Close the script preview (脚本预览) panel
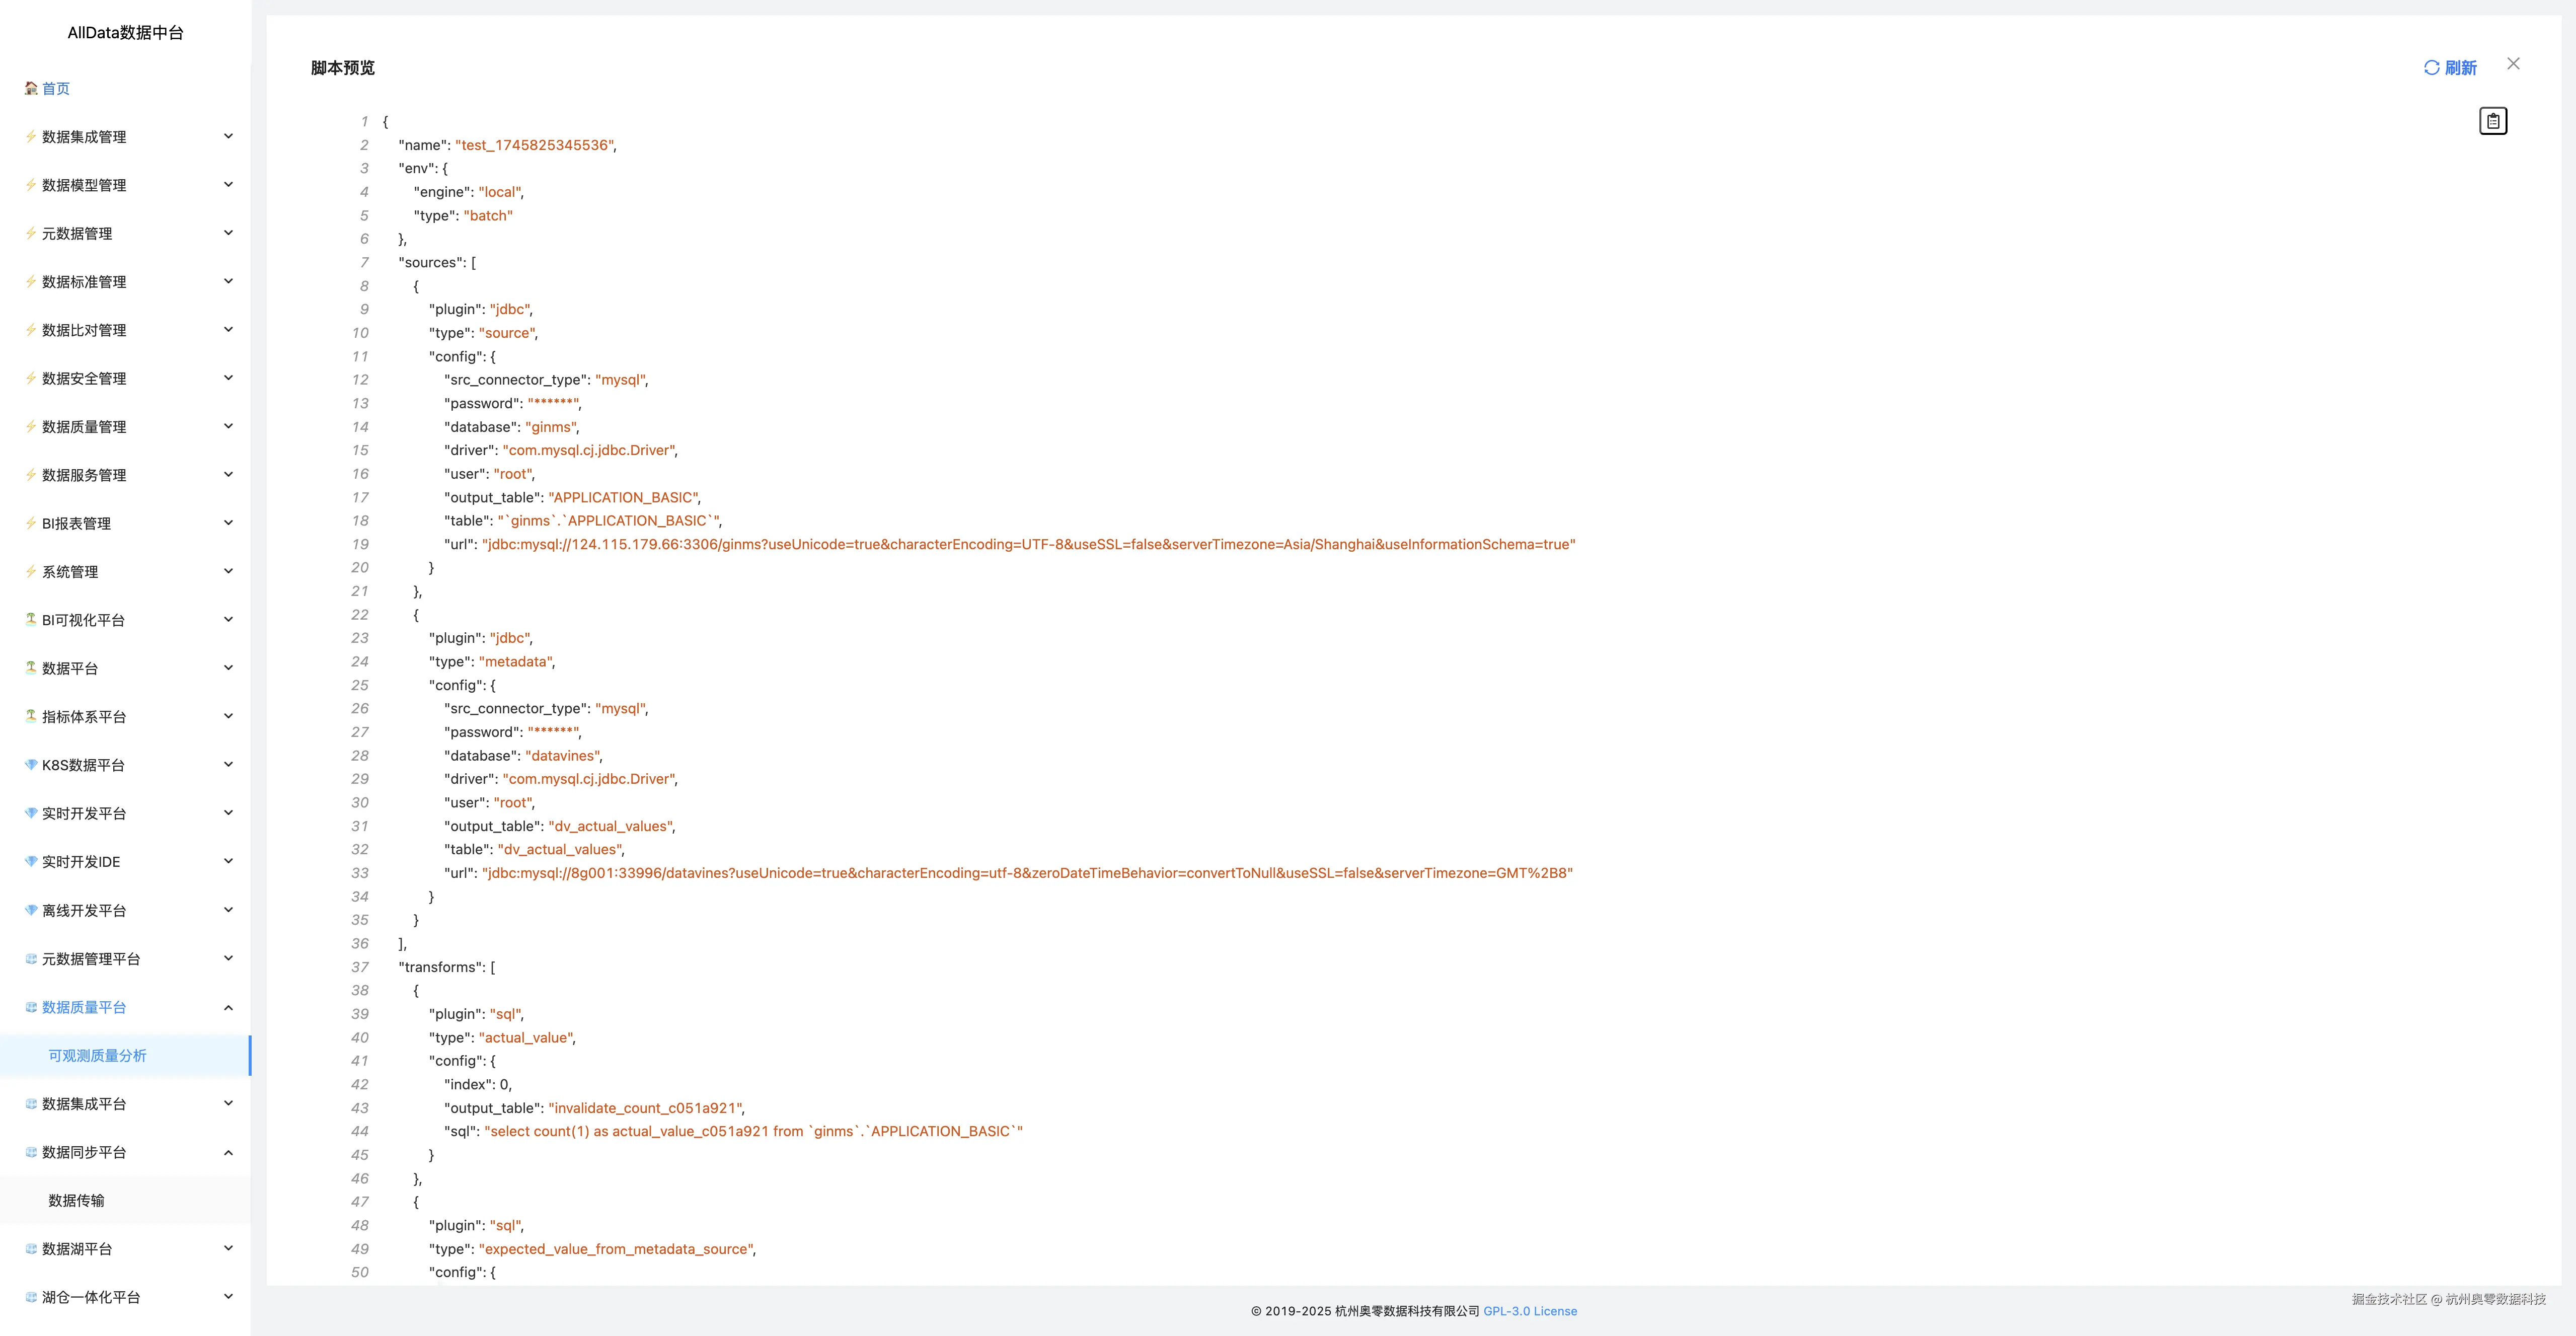 pos(2512,64)
